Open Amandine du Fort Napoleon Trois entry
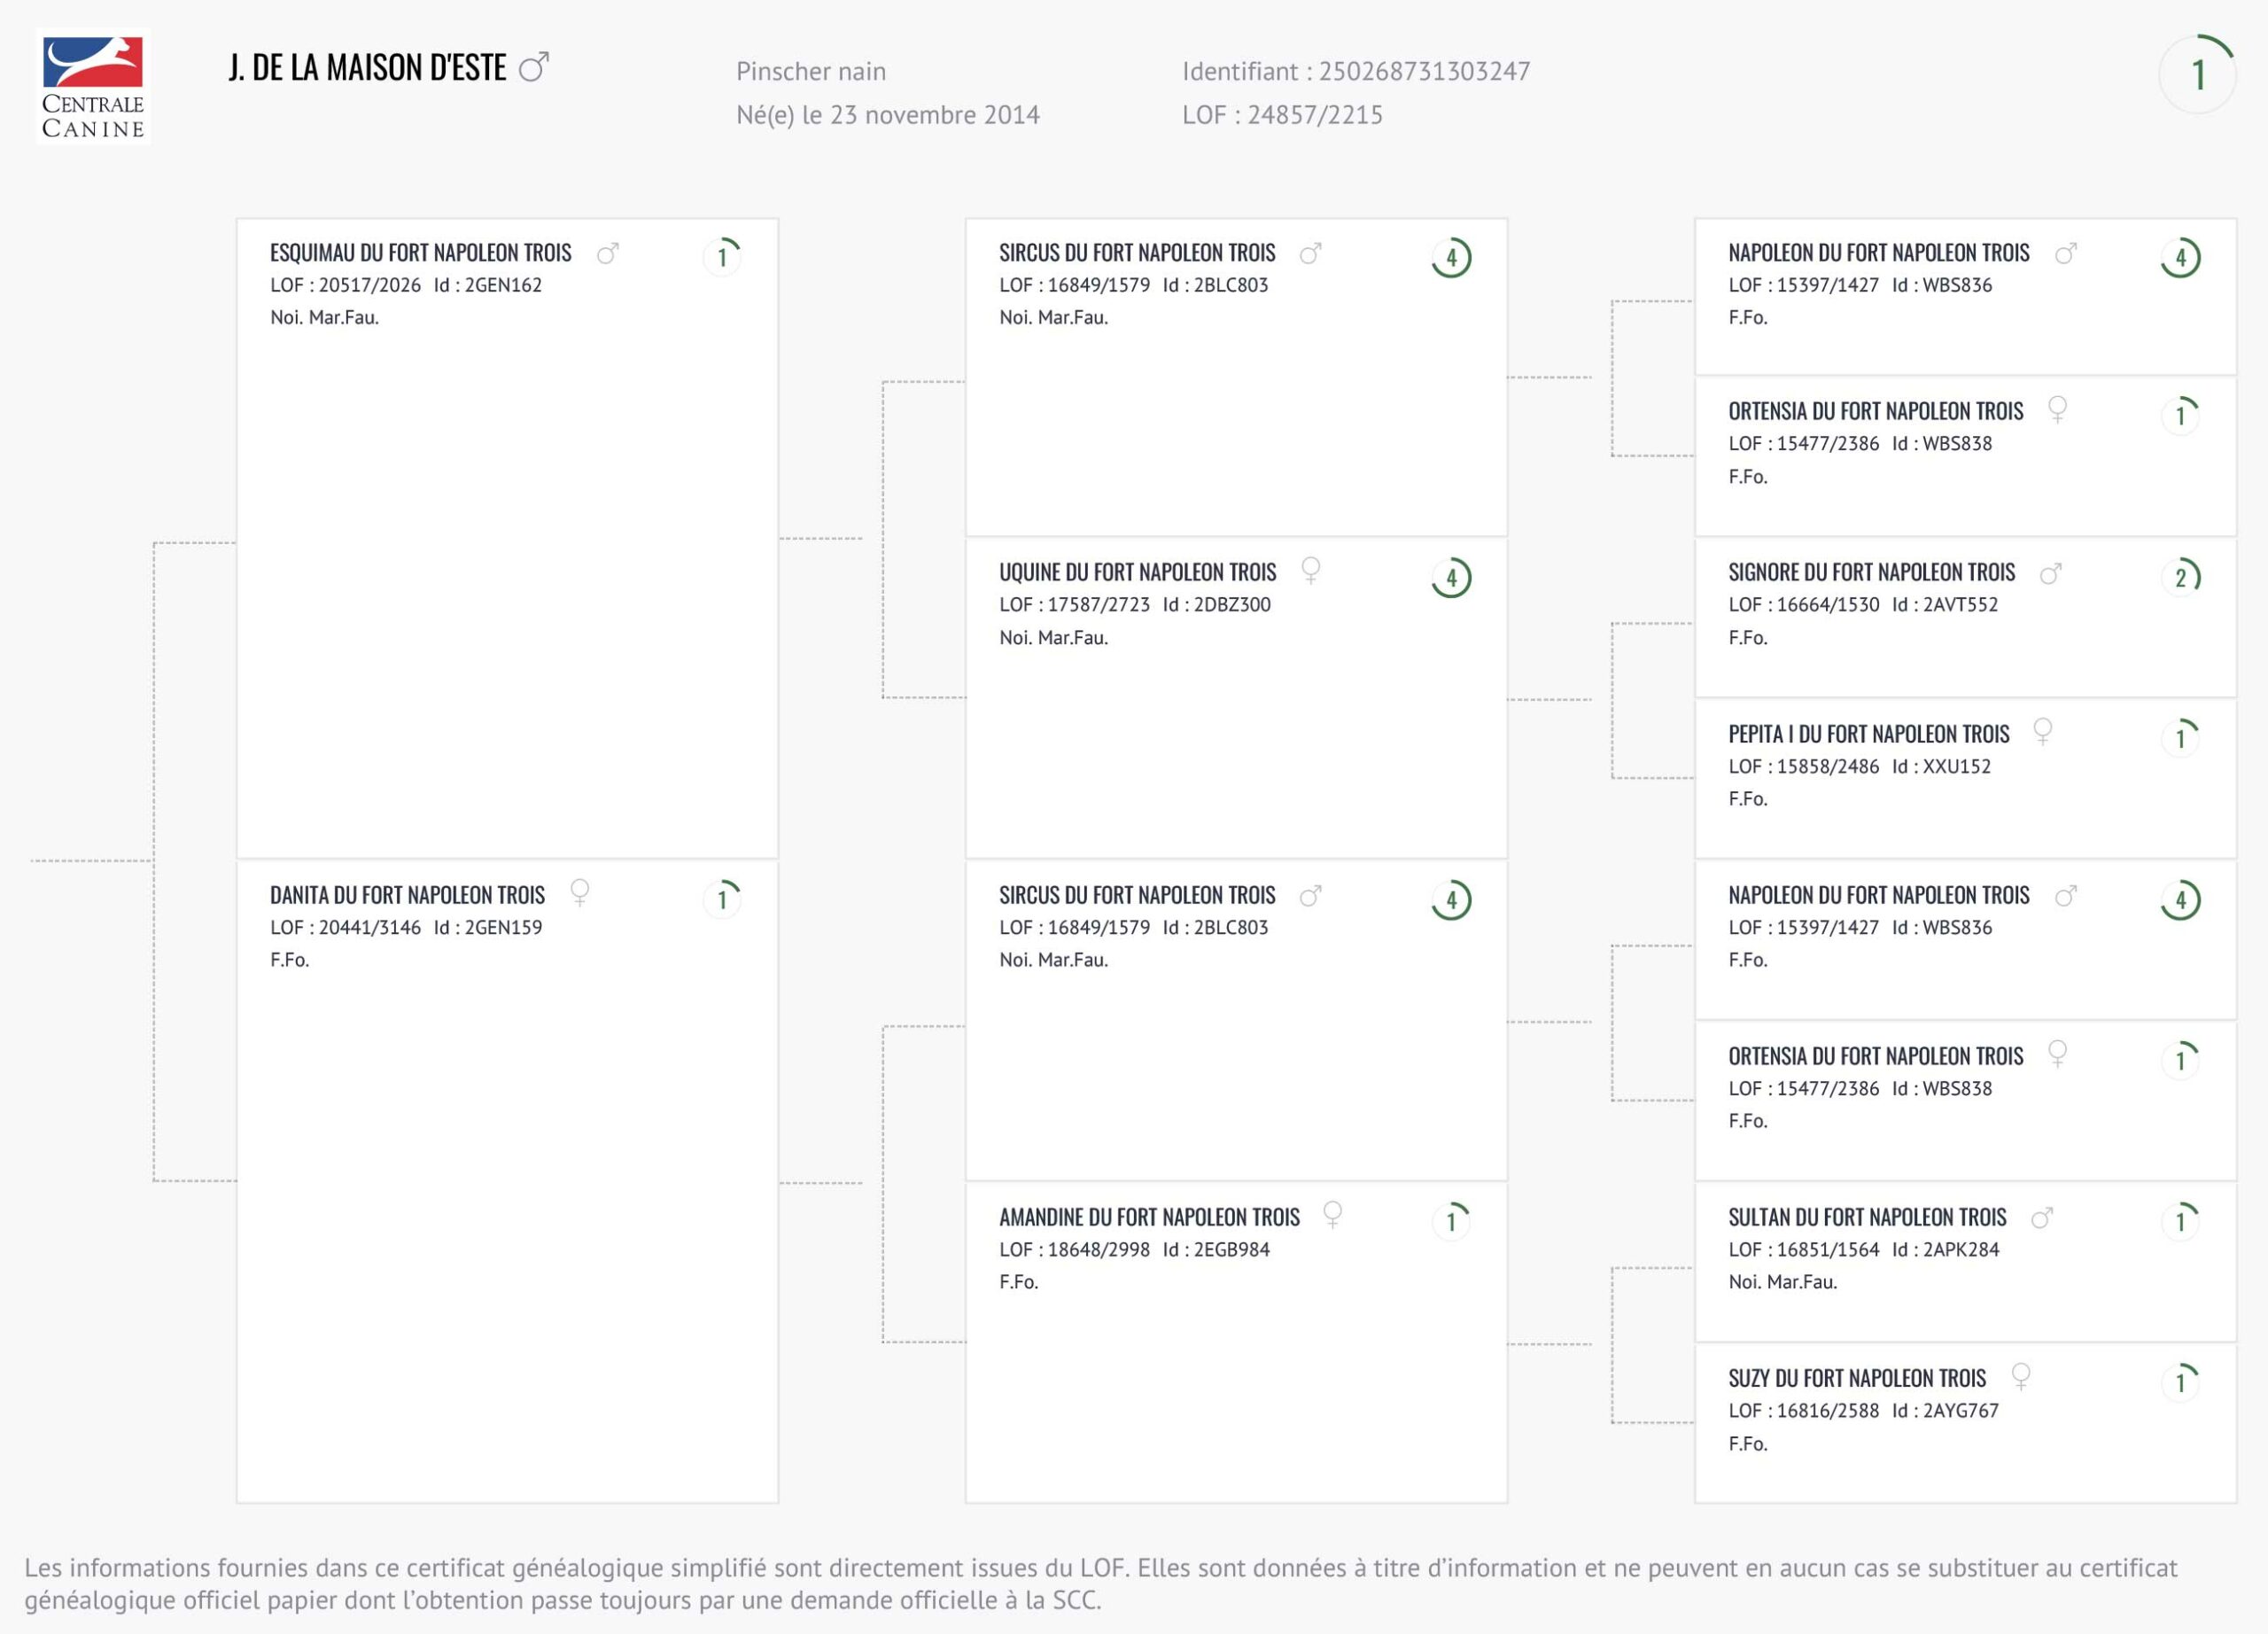2268x1634 pixels. click(x=1149, y=1217)
